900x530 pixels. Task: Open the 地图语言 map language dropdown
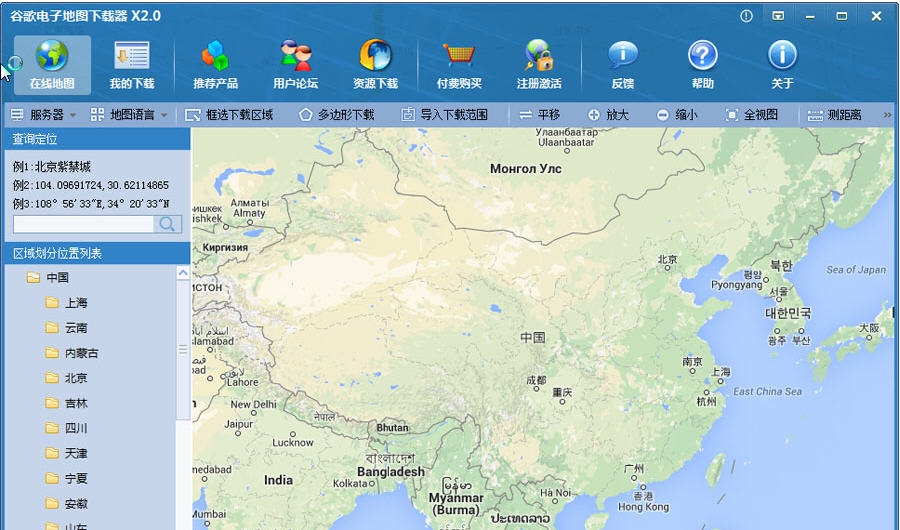[129, 115]
